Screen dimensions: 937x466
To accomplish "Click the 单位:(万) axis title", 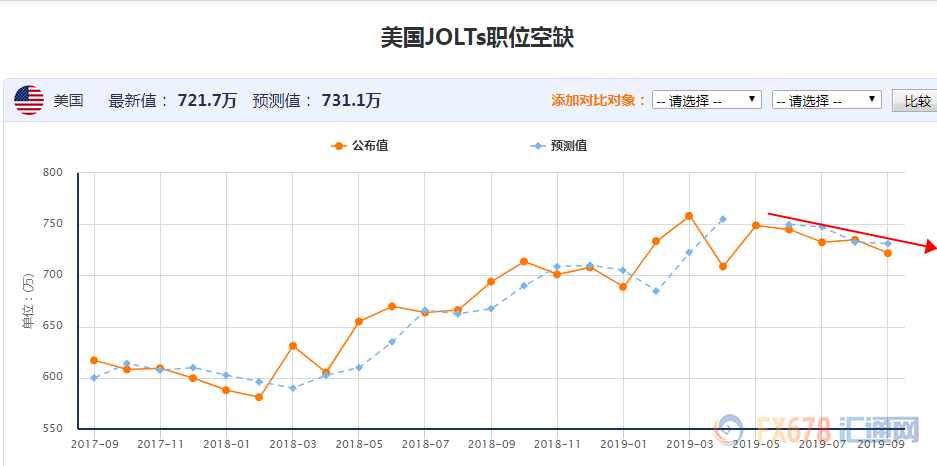I will tap(29, 300).
